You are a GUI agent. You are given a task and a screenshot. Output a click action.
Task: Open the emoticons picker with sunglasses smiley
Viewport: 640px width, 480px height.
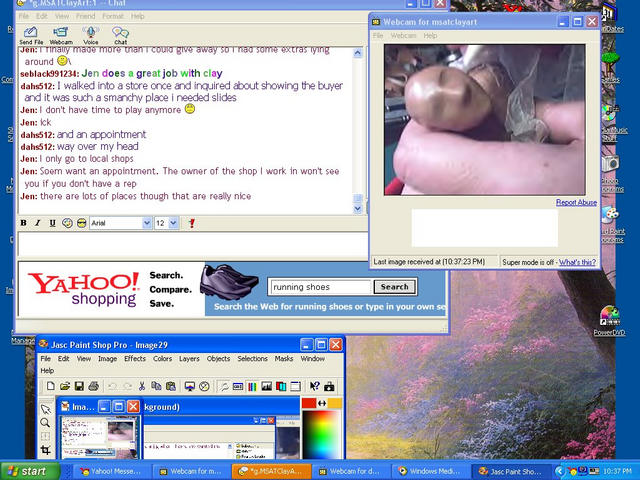point(82,223)
